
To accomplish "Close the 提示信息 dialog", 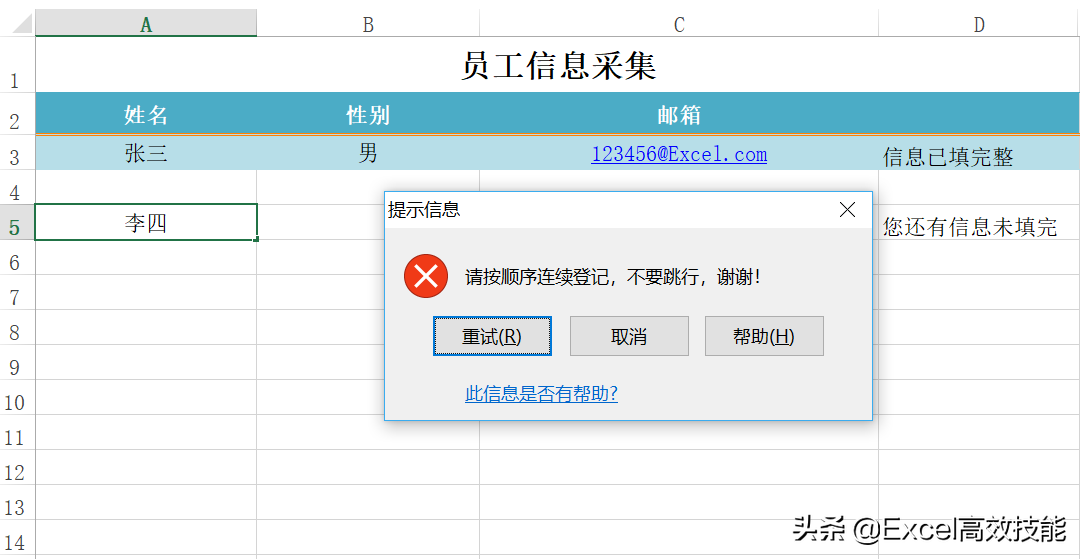I will click(x=847, y=210).
